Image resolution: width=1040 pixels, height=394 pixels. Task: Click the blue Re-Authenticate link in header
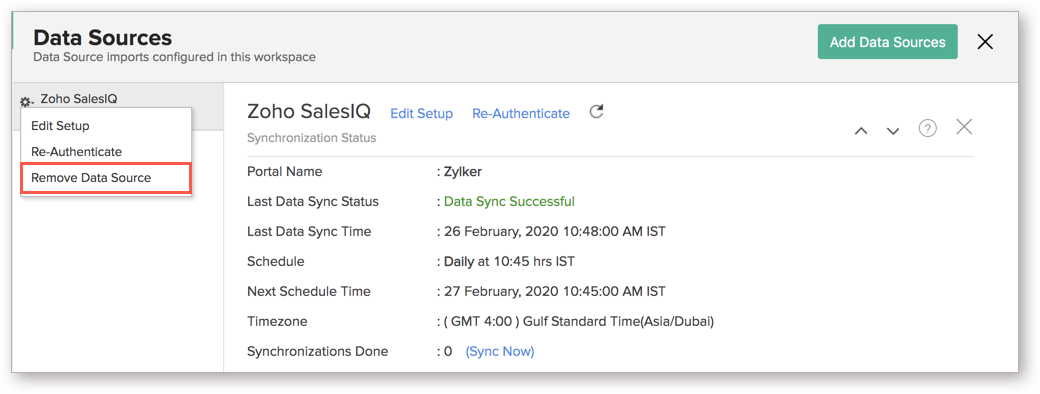[x=521, y=113]
